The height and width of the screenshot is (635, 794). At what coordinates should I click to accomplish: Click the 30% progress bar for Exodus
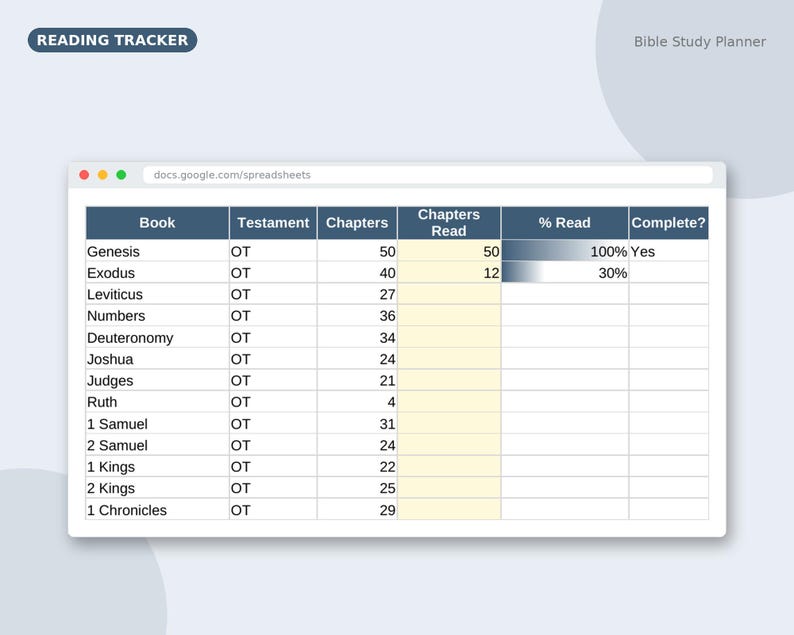pos(565,272)
